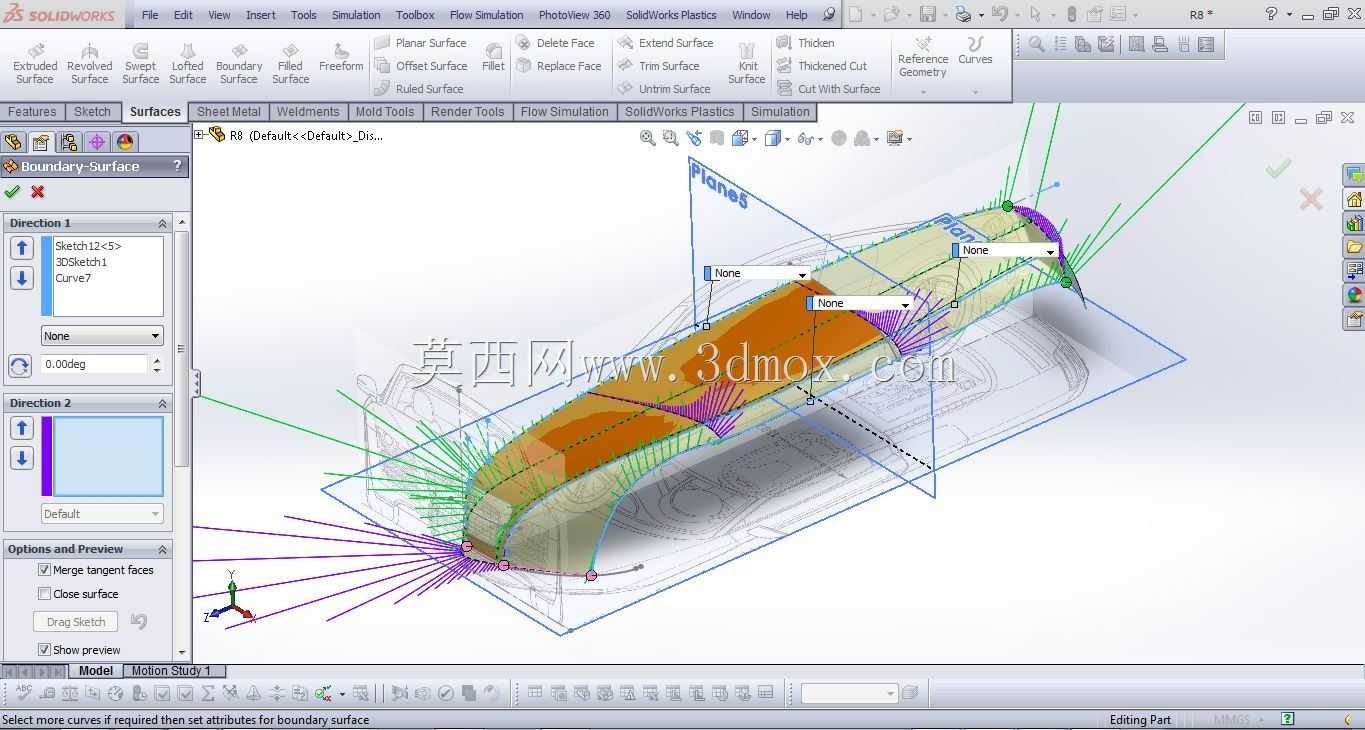Viewport: 1365px width, 730px height.
Task: Select the Fillet tool
Action: [x=493, y=58]
